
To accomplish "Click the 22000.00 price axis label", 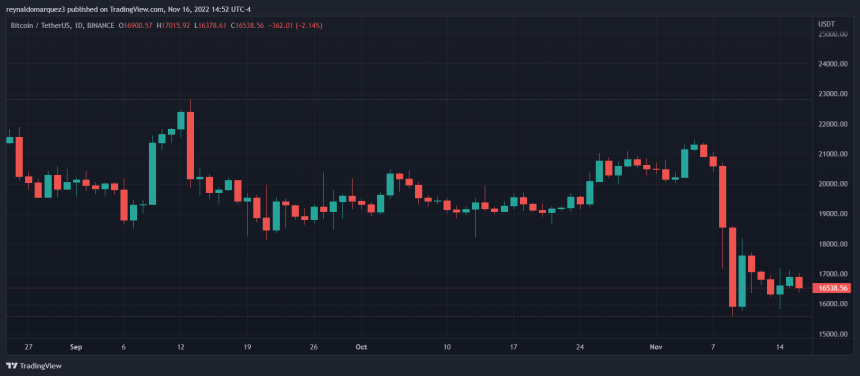I will click(x=833, y=124).
